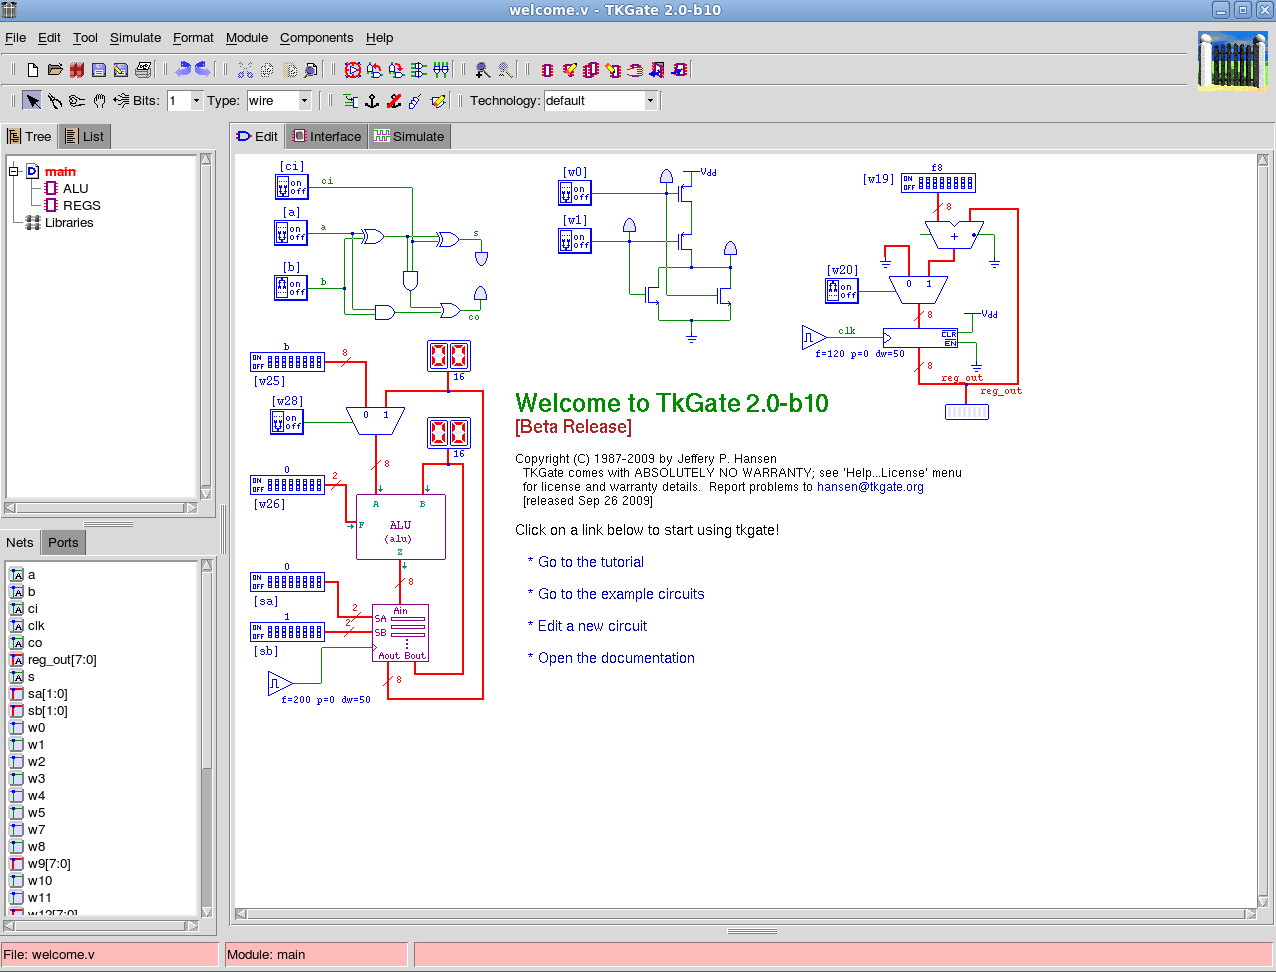Toggle the [ci] switch in the schematic
The height and width of the screenshot is (973, 1276).
291,187
